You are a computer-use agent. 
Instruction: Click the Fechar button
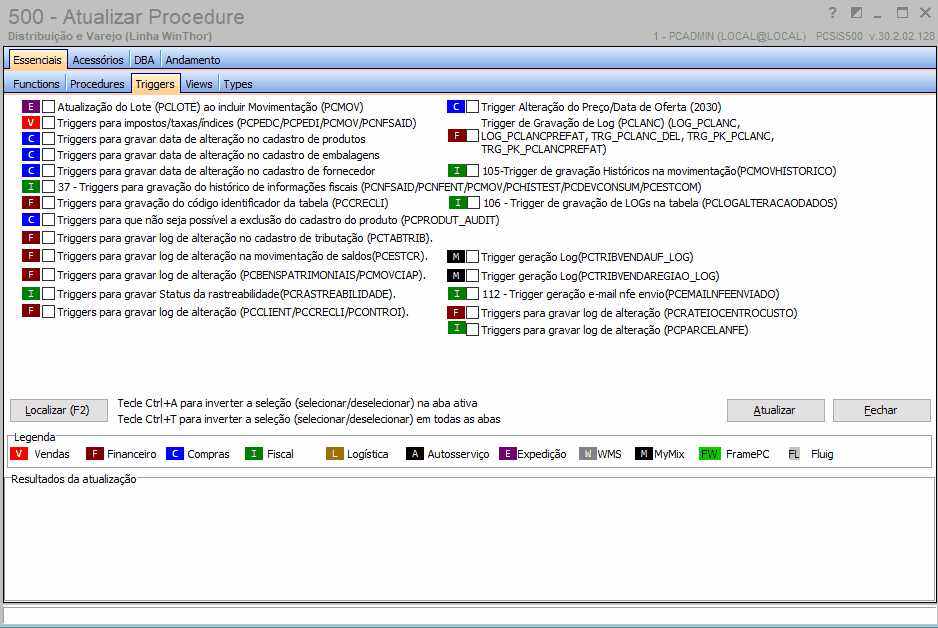click(x=881, y=410)
